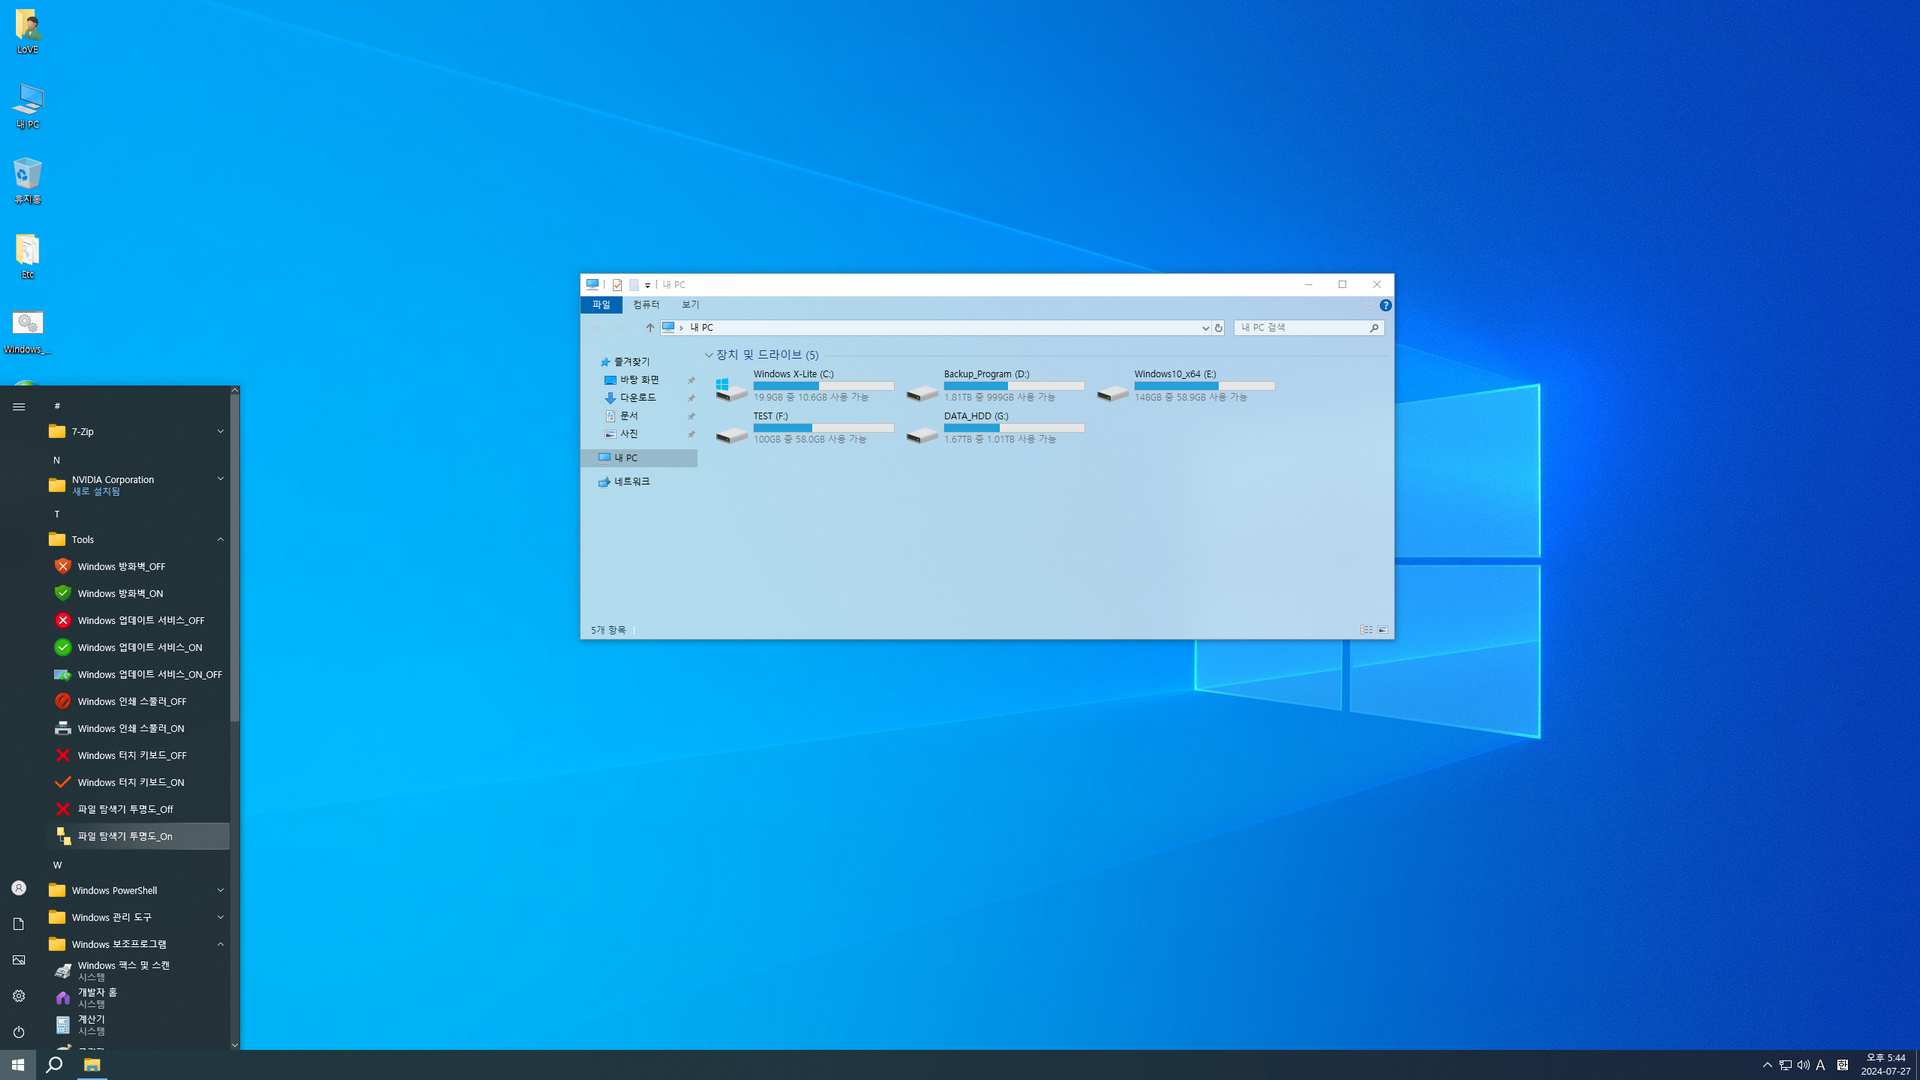Open the 보기 ribbon tab
Viewport: 1920px width, 1080px height.
(690, 305)
